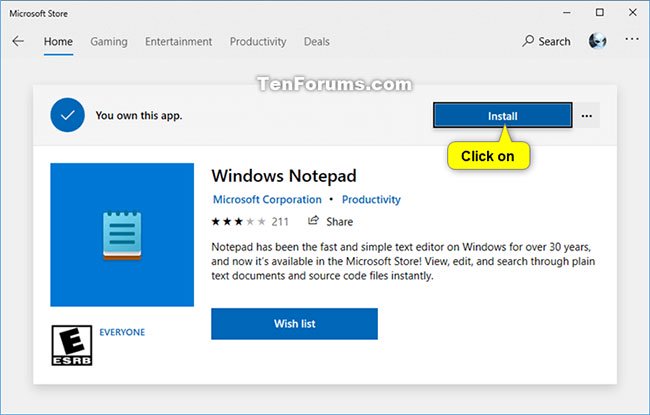Maximize the Microsoft Store window
This screenshot has width=650, height=415.
(599, 13)
